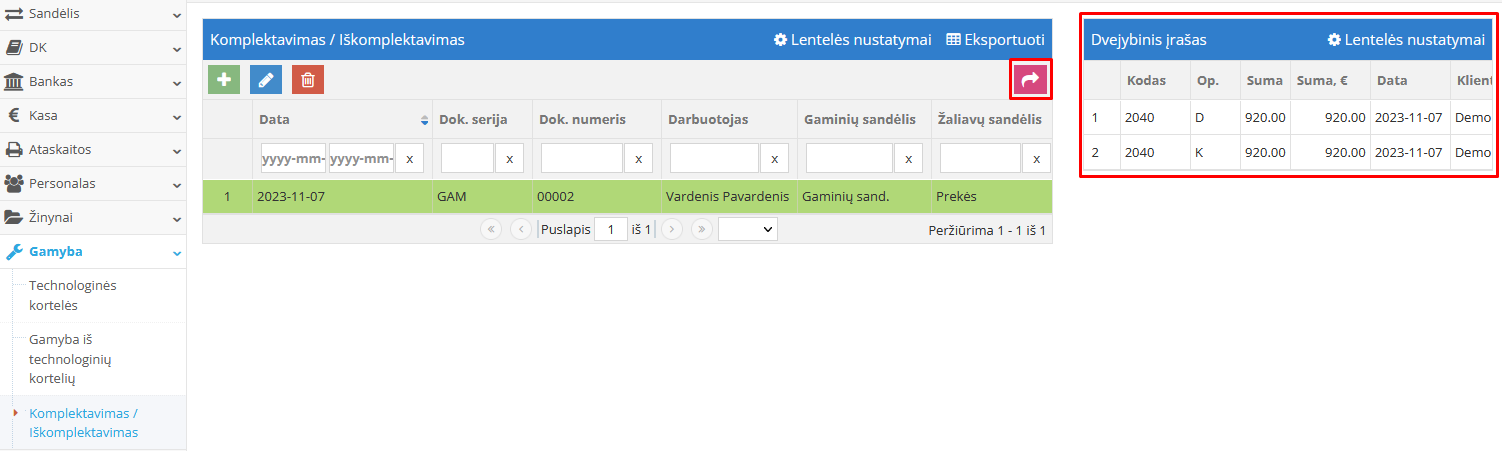This screenshot has height=451, width=1502.
Task: Sort table by the Data column
Action: 342,120
